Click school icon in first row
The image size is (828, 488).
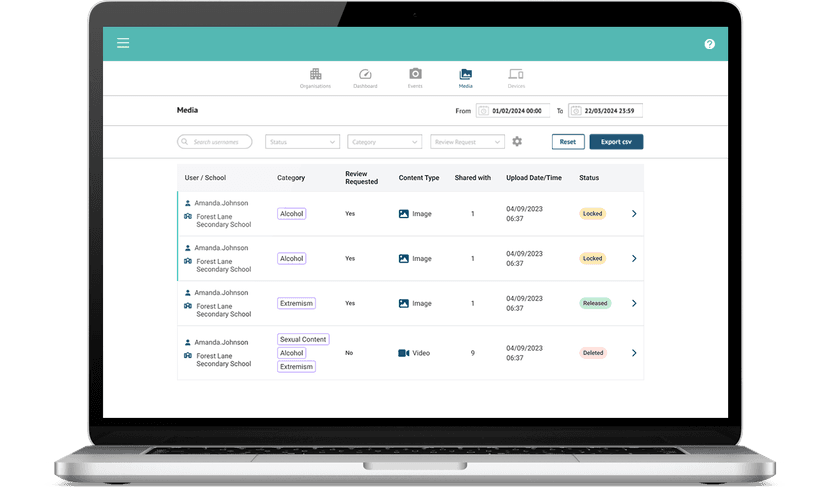[x=187, y=217]
